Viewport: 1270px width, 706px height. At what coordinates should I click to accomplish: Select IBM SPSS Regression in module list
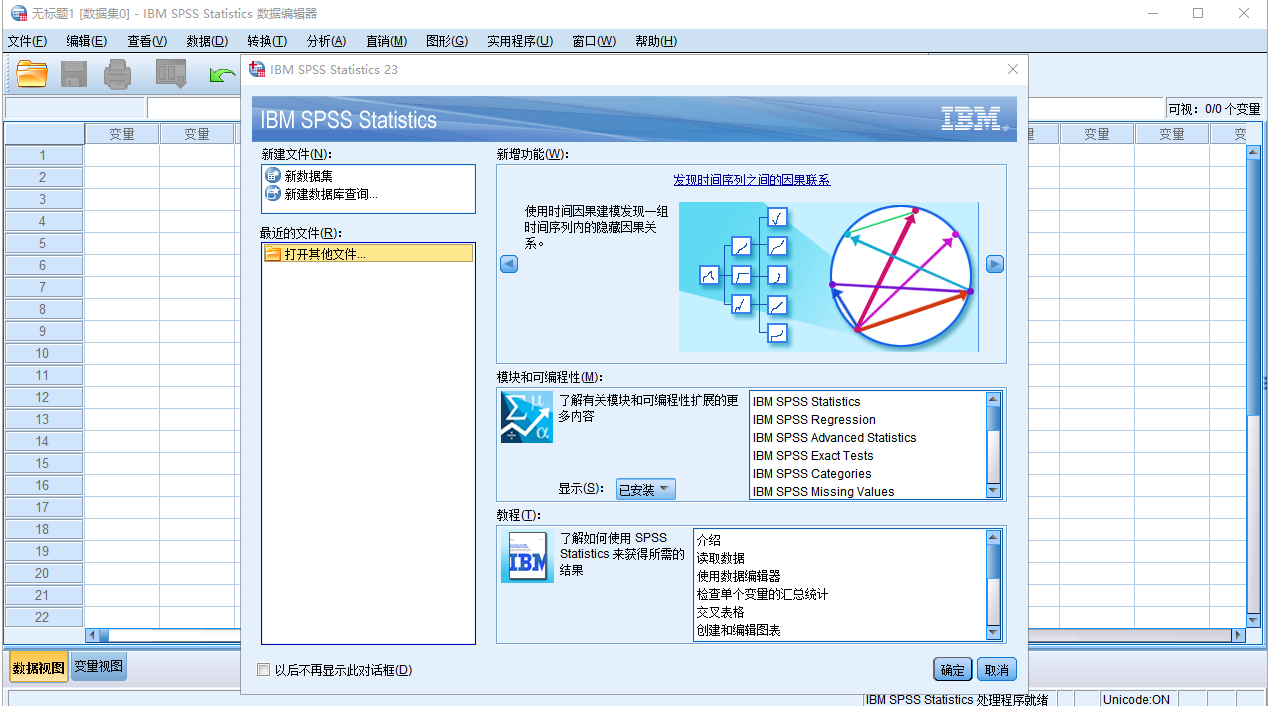click(x=814, y=420)
